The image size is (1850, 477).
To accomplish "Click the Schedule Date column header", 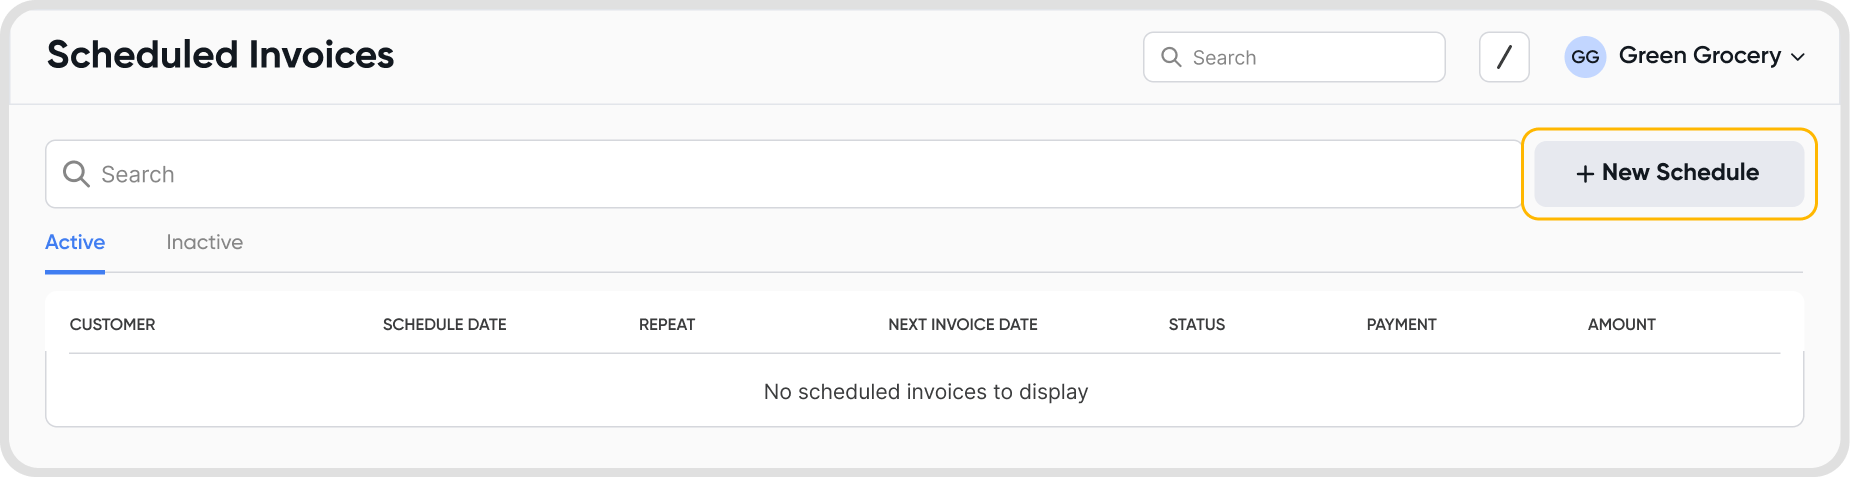I will click(x=444, y=324).
